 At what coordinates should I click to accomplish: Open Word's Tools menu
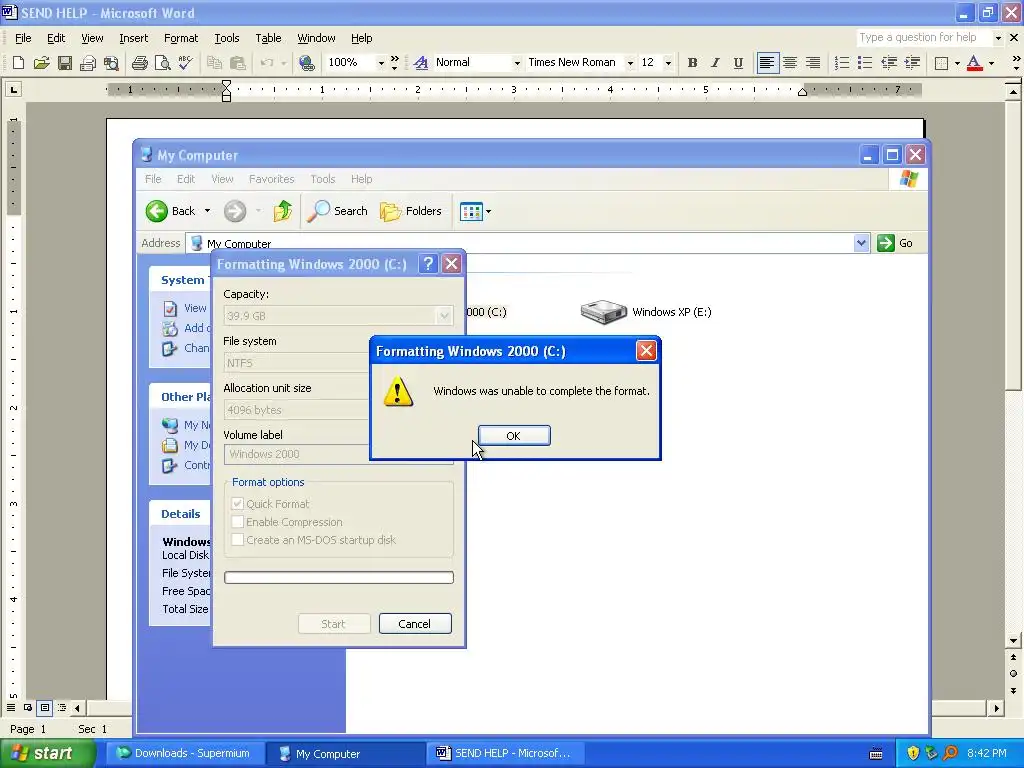pyautogui.click(x=227, y=38)
